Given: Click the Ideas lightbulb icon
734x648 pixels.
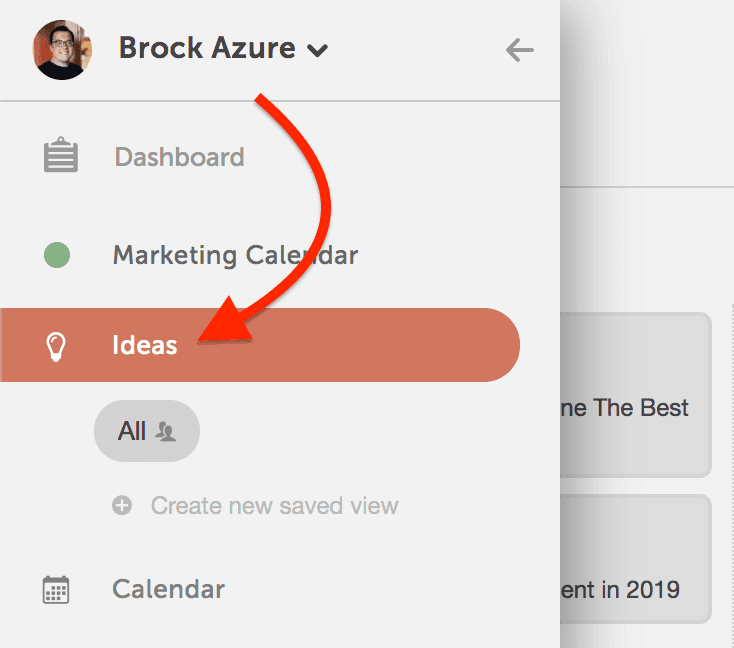Looking at the screenshot, I should pos(56,346).
